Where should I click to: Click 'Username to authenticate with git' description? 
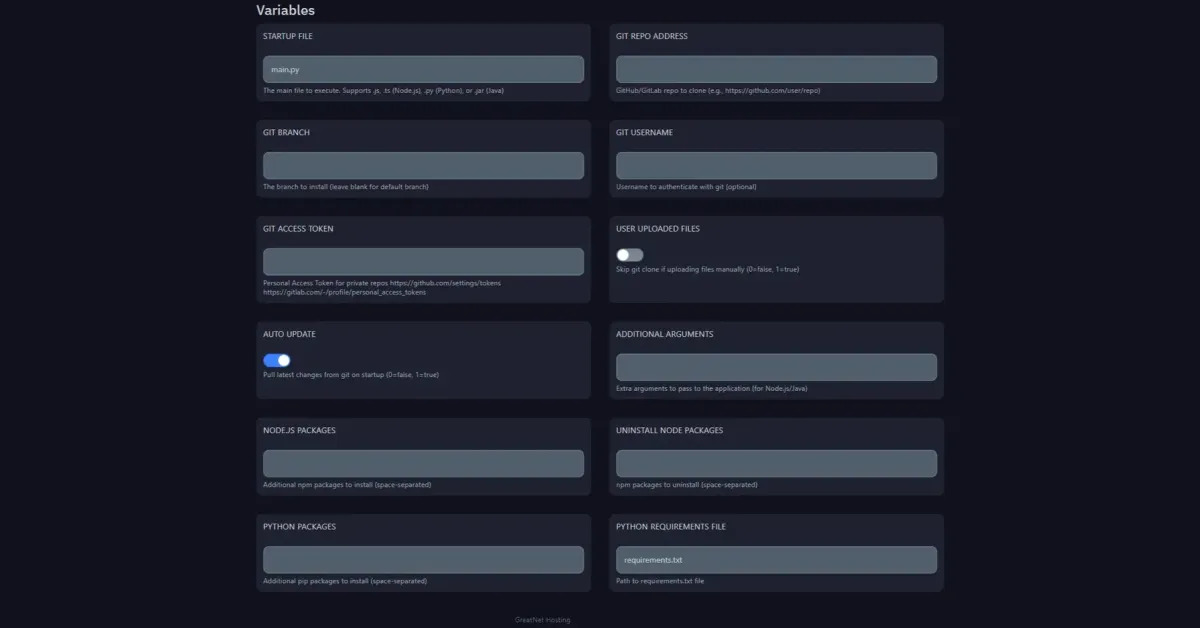click(687, 186)
